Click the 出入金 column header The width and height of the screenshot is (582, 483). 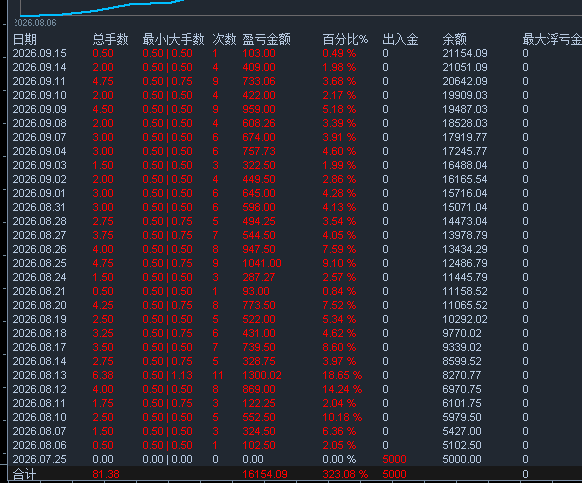[x=400, y=39]
